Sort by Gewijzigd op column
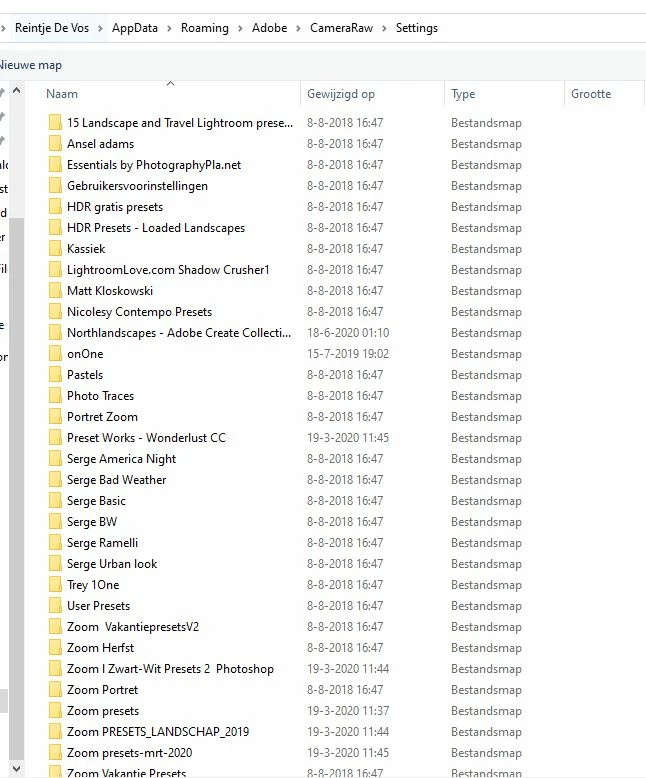646x778 pixels. click(x=341, y=94)
